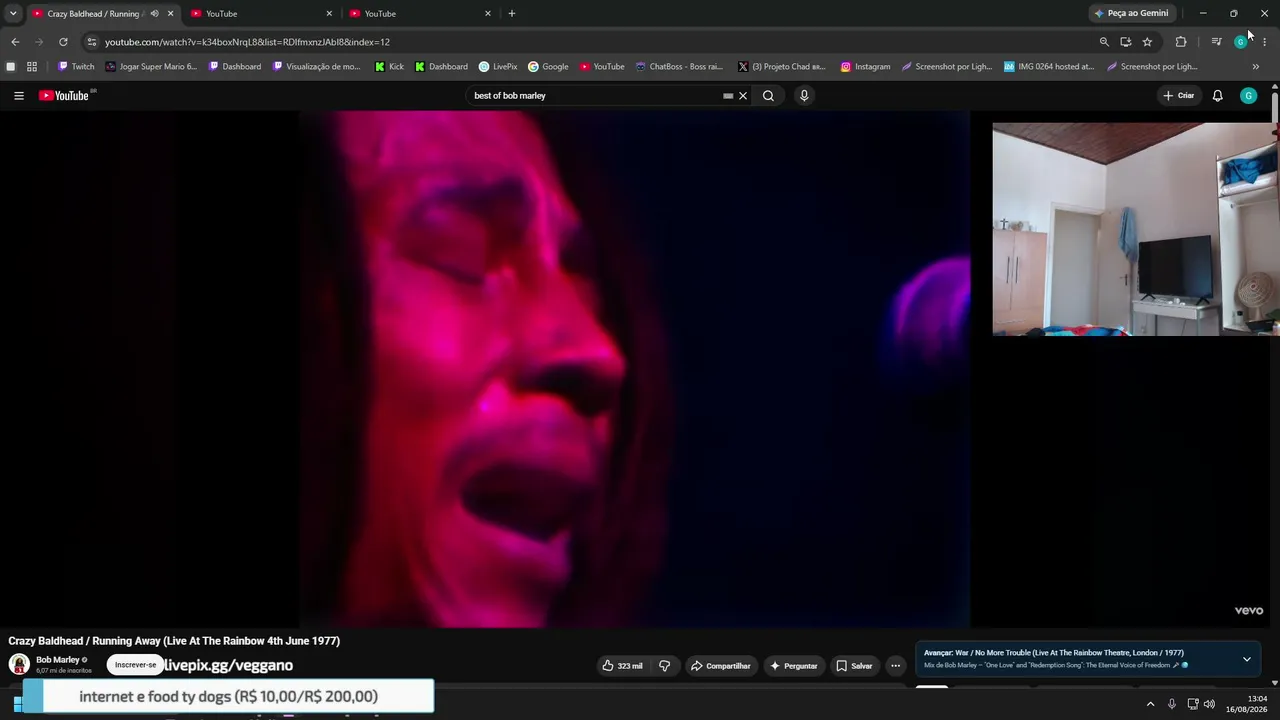Open Chrome zoom magnifier in address bar
Image resolution: width=1280 pixels, height=720 pixels.
(x=1104, y=42)
